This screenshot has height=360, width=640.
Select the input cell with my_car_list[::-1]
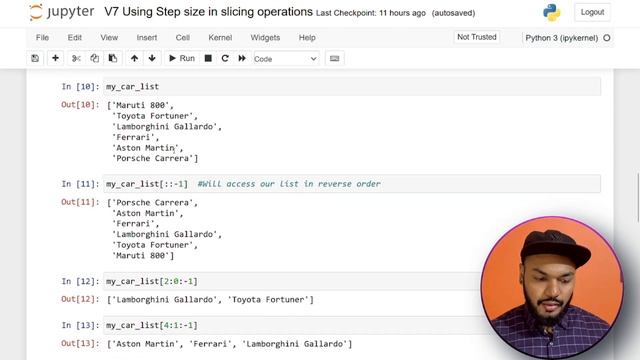(x=351, y=184)
